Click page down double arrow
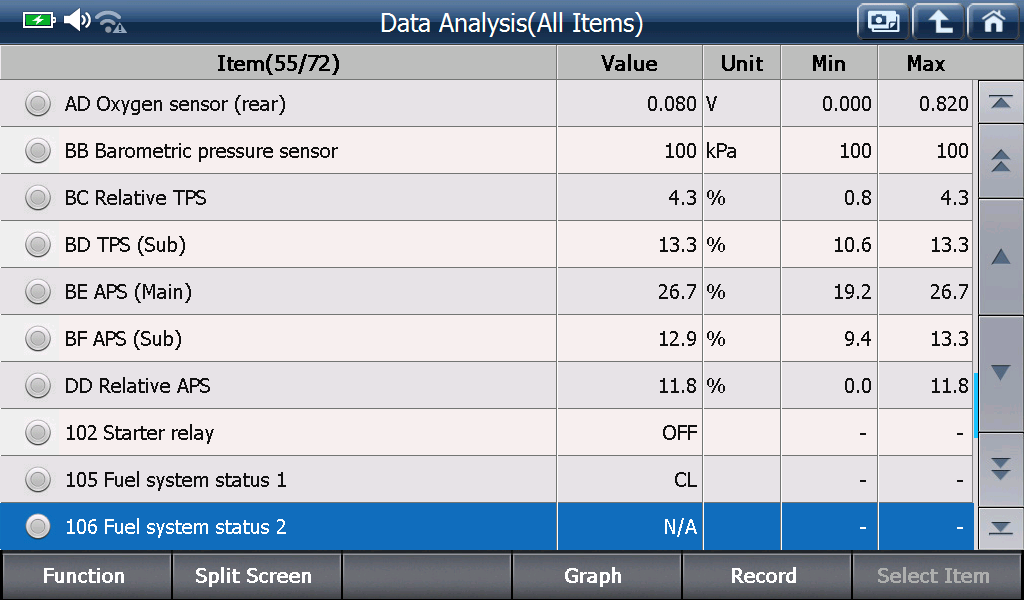This screenshot has width=1024, height=600. click(x=1000, y=469)
